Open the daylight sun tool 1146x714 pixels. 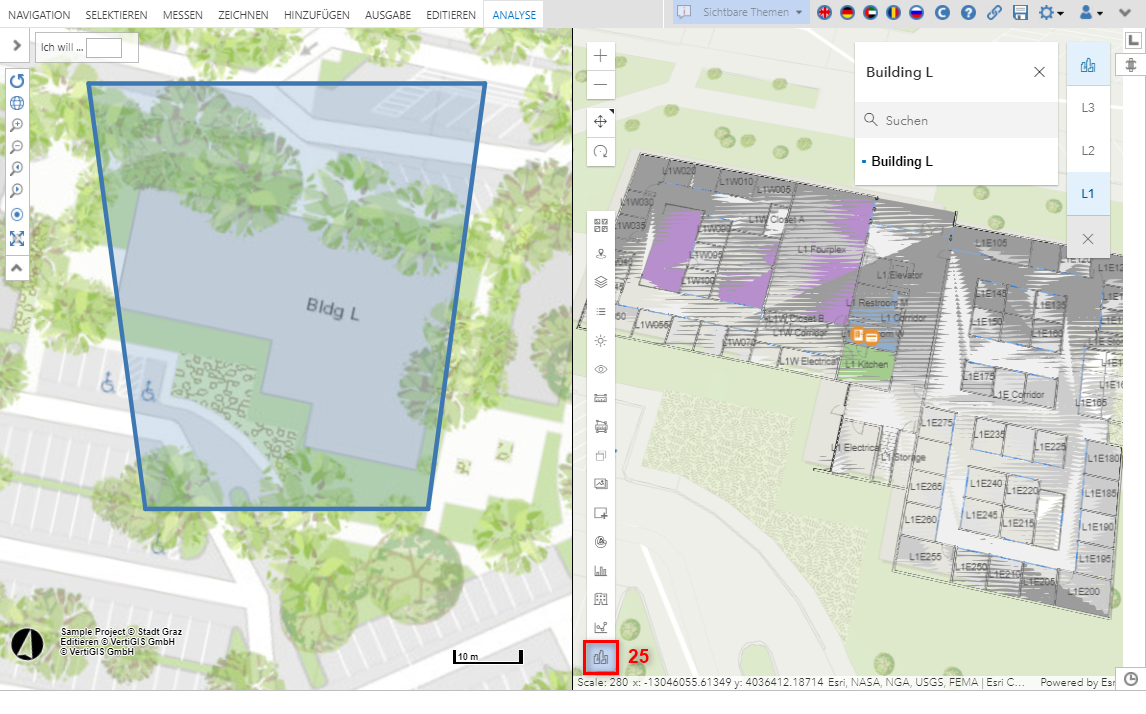pyautogui.click(x=601, y=340)
